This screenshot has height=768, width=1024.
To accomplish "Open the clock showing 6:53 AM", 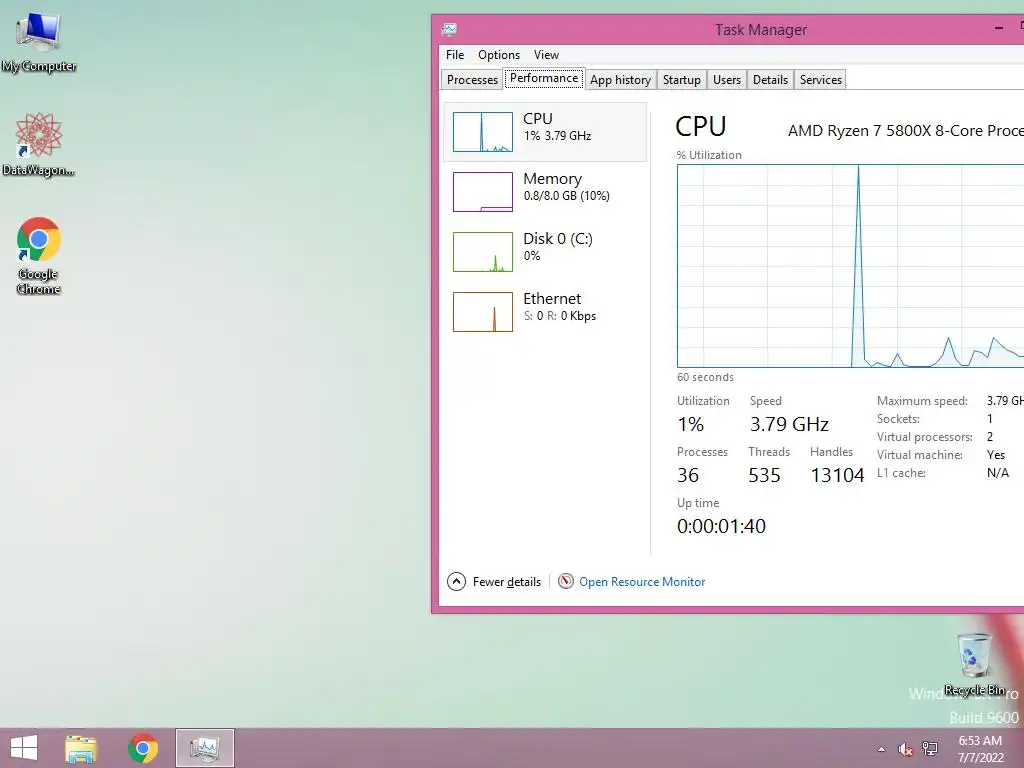I will point(980,749).
